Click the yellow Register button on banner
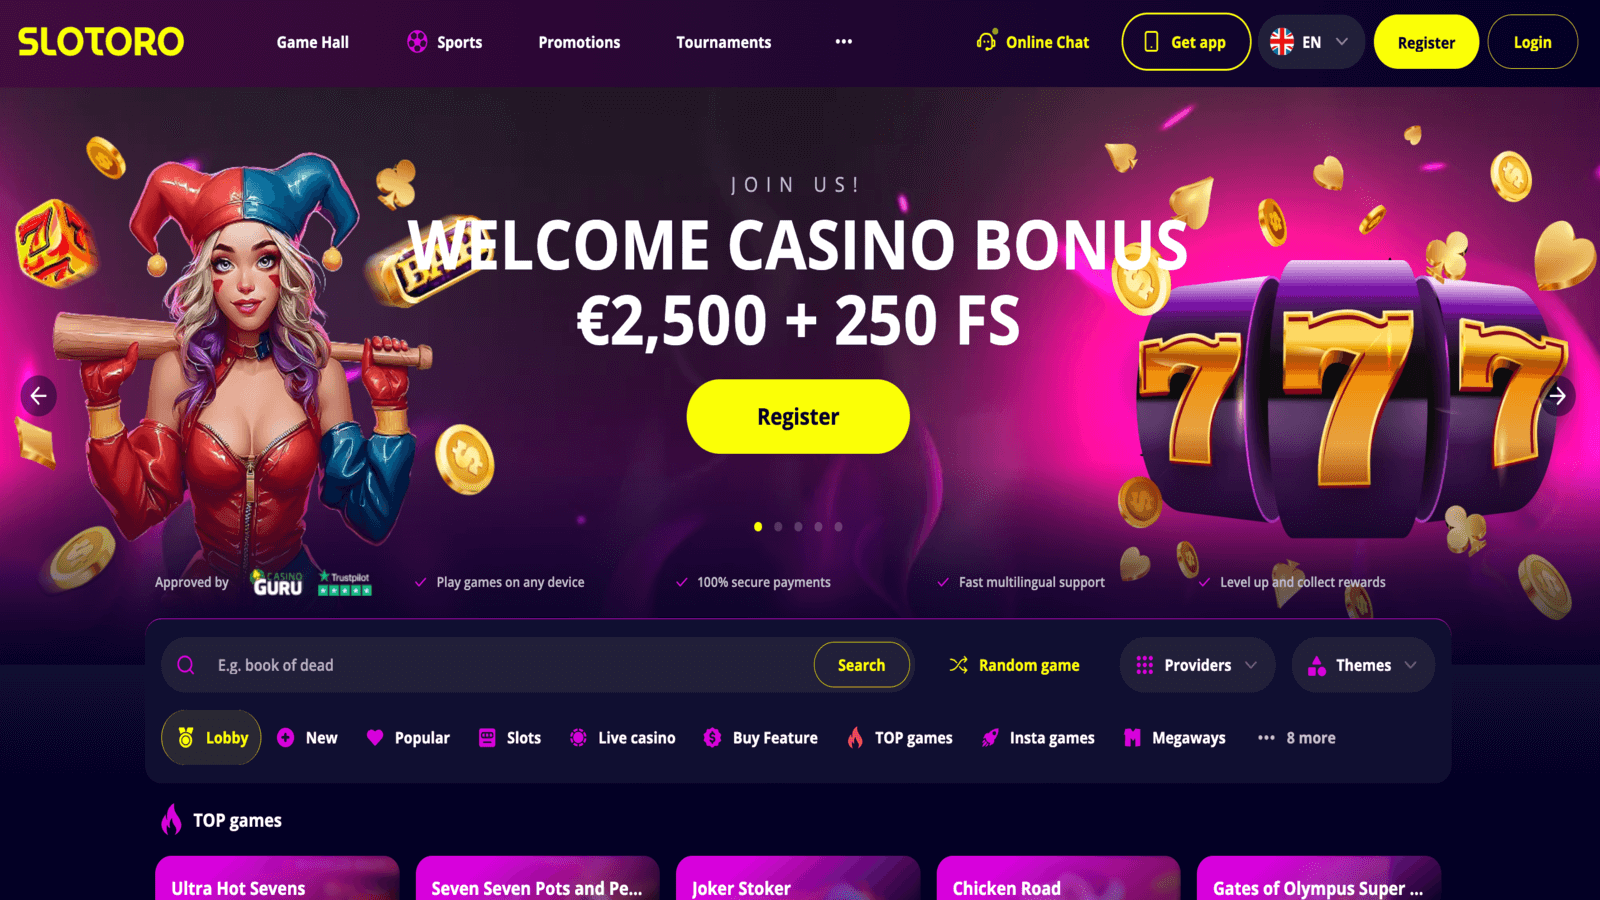This screenshot has width=1600, height=900. click(798, 416)
